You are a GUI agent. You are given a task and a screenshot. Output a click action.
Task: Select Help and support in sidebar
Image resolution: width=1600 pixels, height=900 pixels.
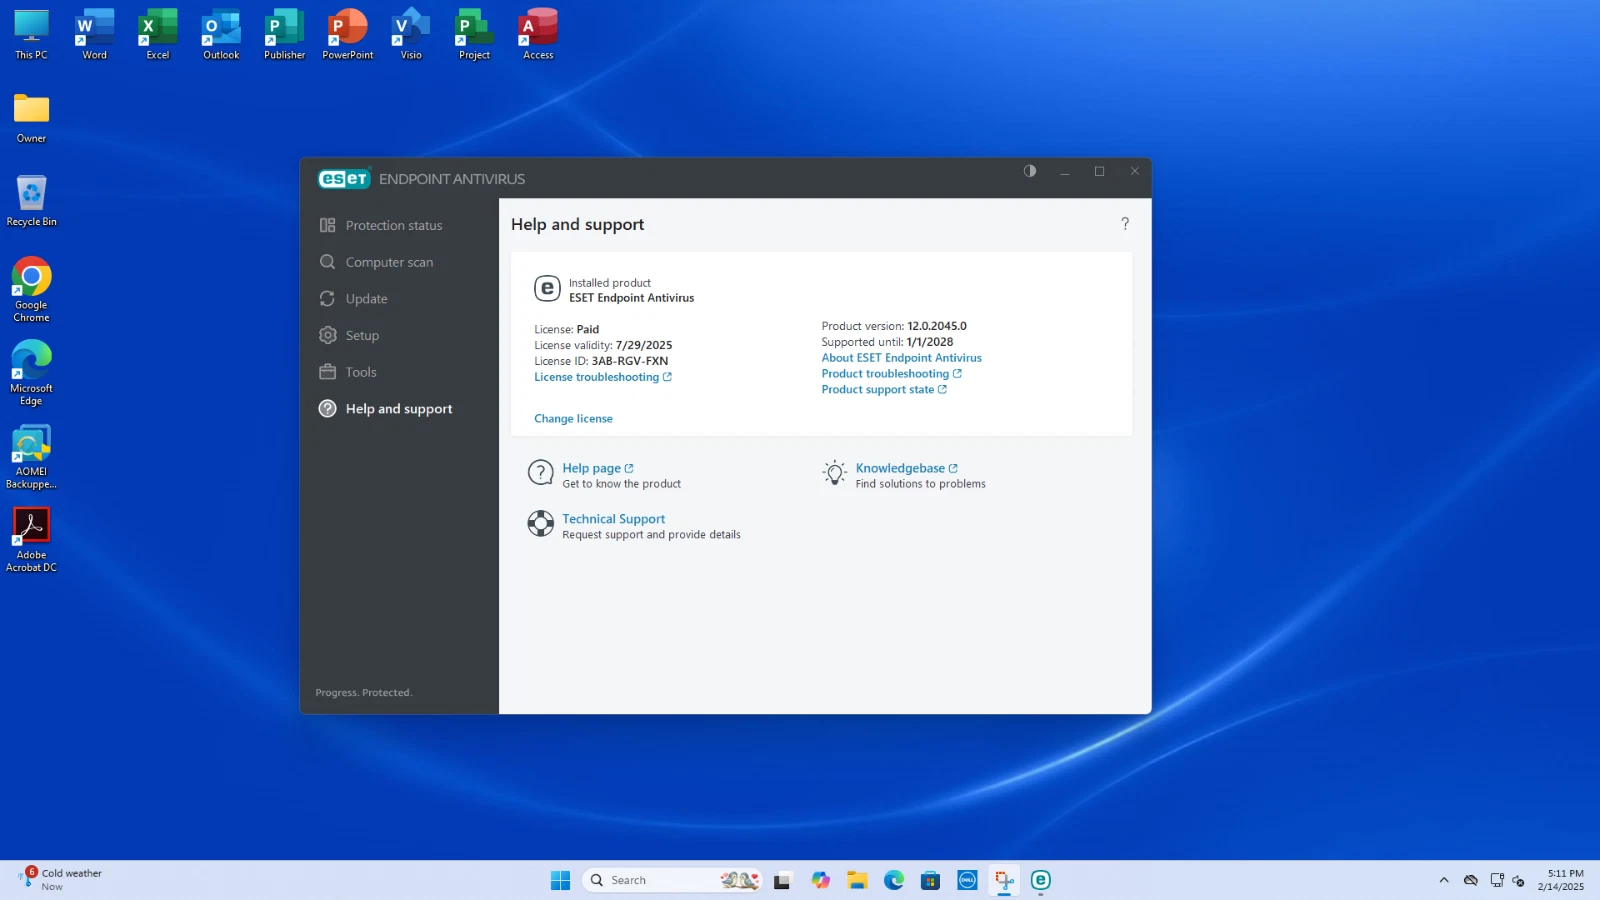tap(398, 409)
